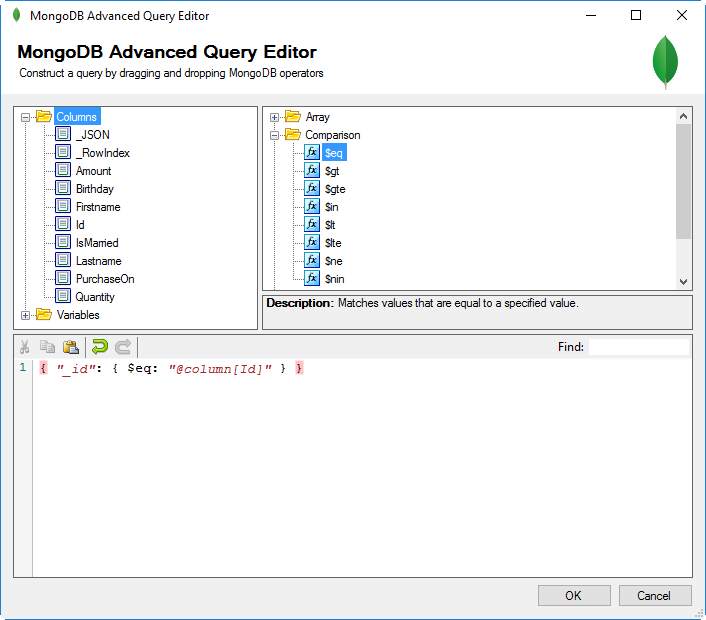This screenshot has height=620, width=706.
Task: Select the PurchaseOn column label
Action: tap(105, 279)
